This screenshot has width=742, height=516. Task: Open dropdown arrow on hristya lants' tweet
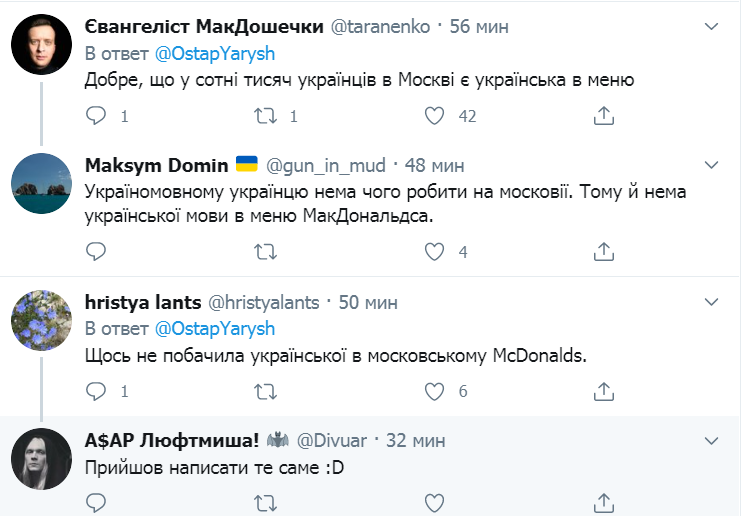712,302
